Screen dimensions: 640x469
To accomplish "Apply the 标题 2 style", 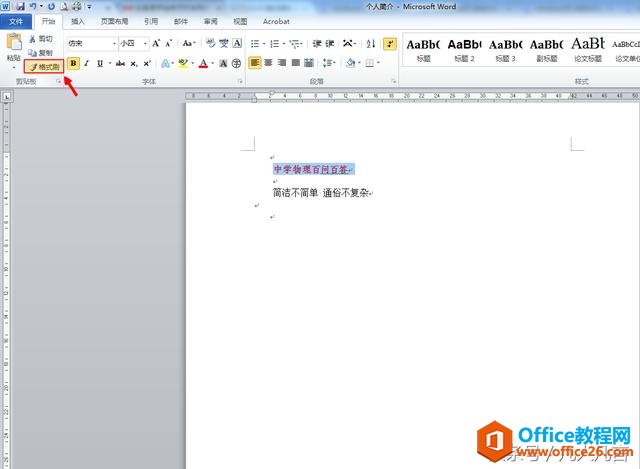I will click(464, 50).
